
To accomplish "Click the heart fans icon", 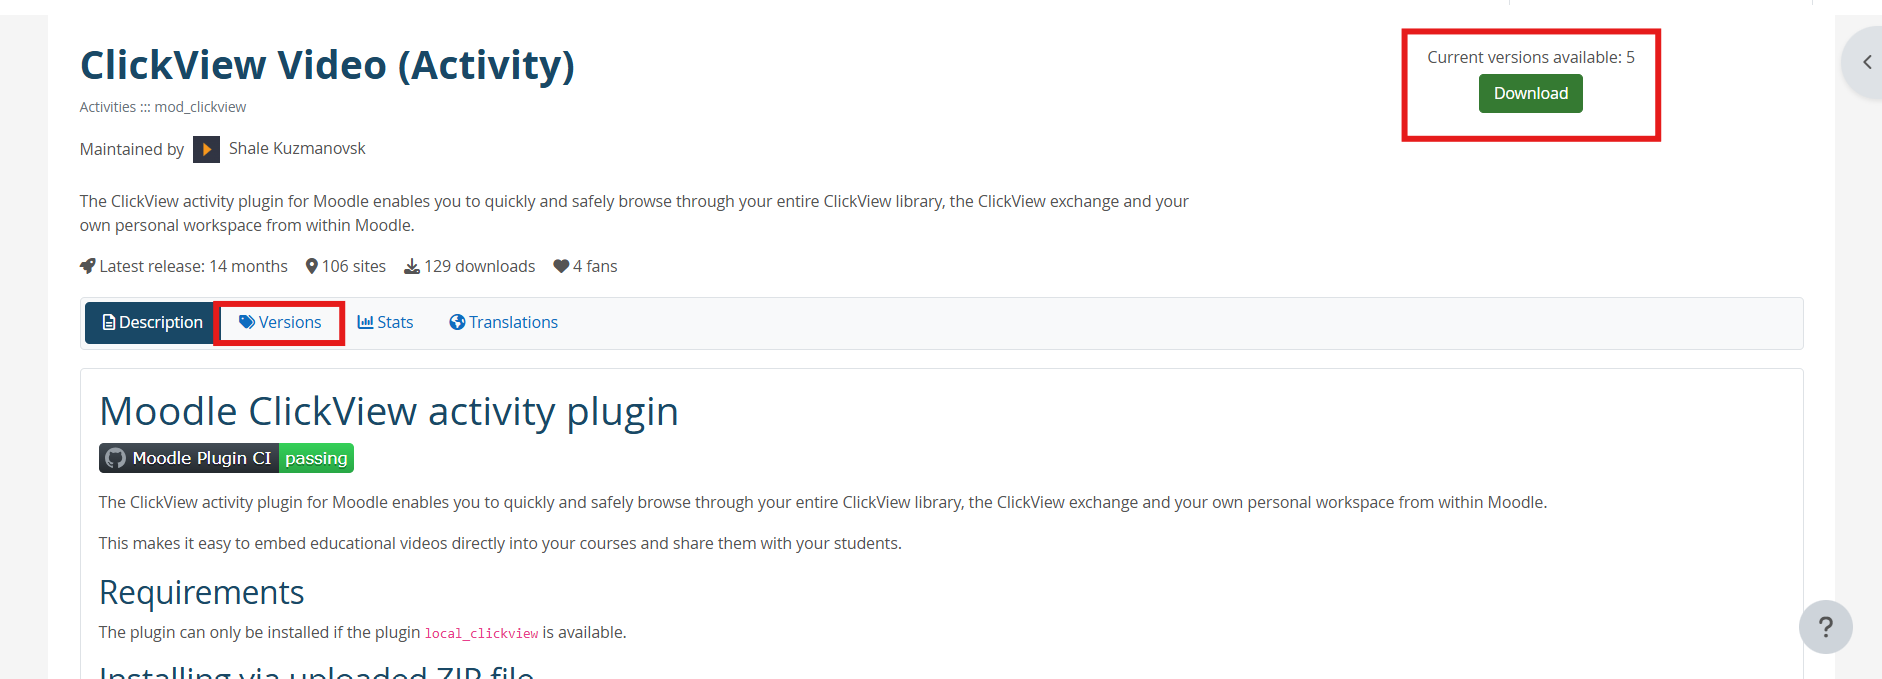I will [561, 266].
